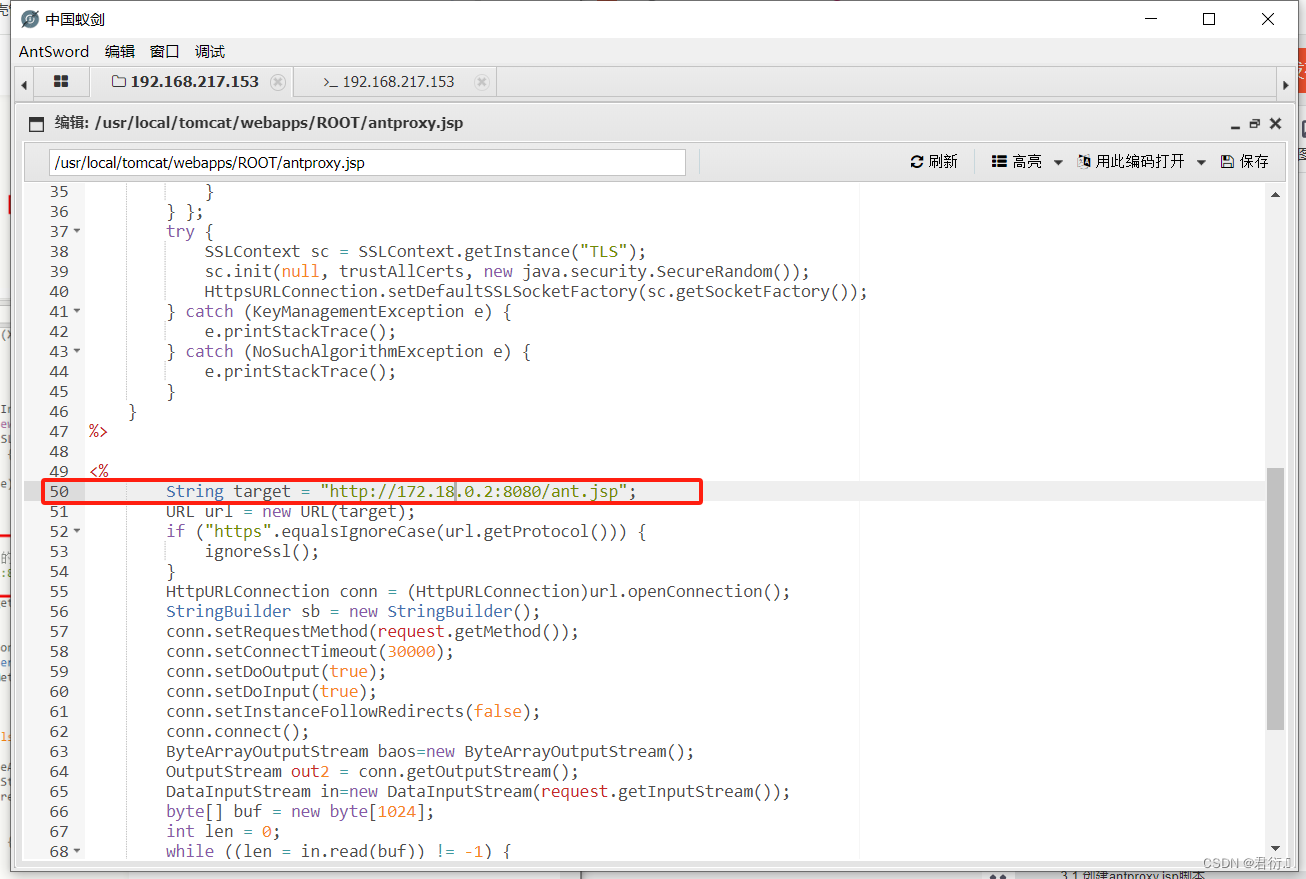Fold the while loop at line 68

pos(77,851)
